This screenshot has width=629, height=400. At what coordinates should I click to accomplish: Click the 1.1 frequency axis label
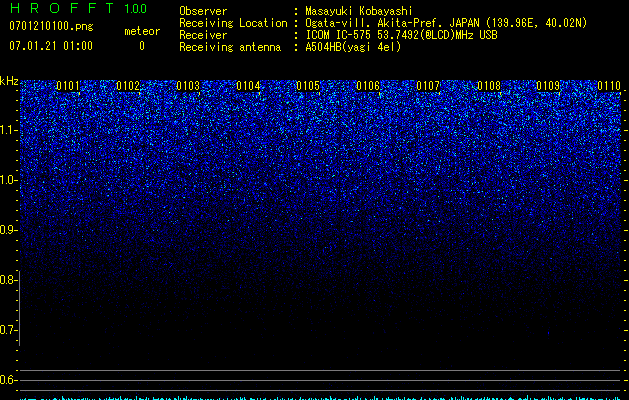point(9,131)
